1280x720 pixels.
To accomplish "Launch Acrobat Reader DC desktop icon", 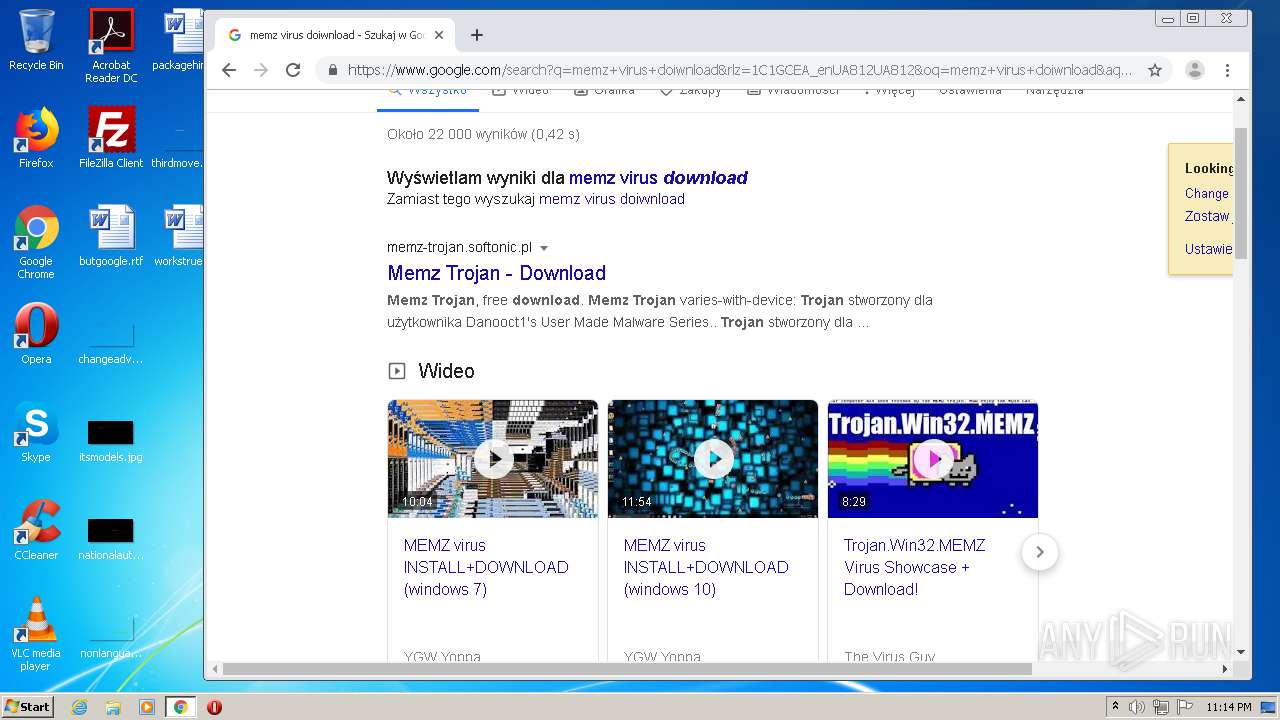I will click(x=111, y=46).
